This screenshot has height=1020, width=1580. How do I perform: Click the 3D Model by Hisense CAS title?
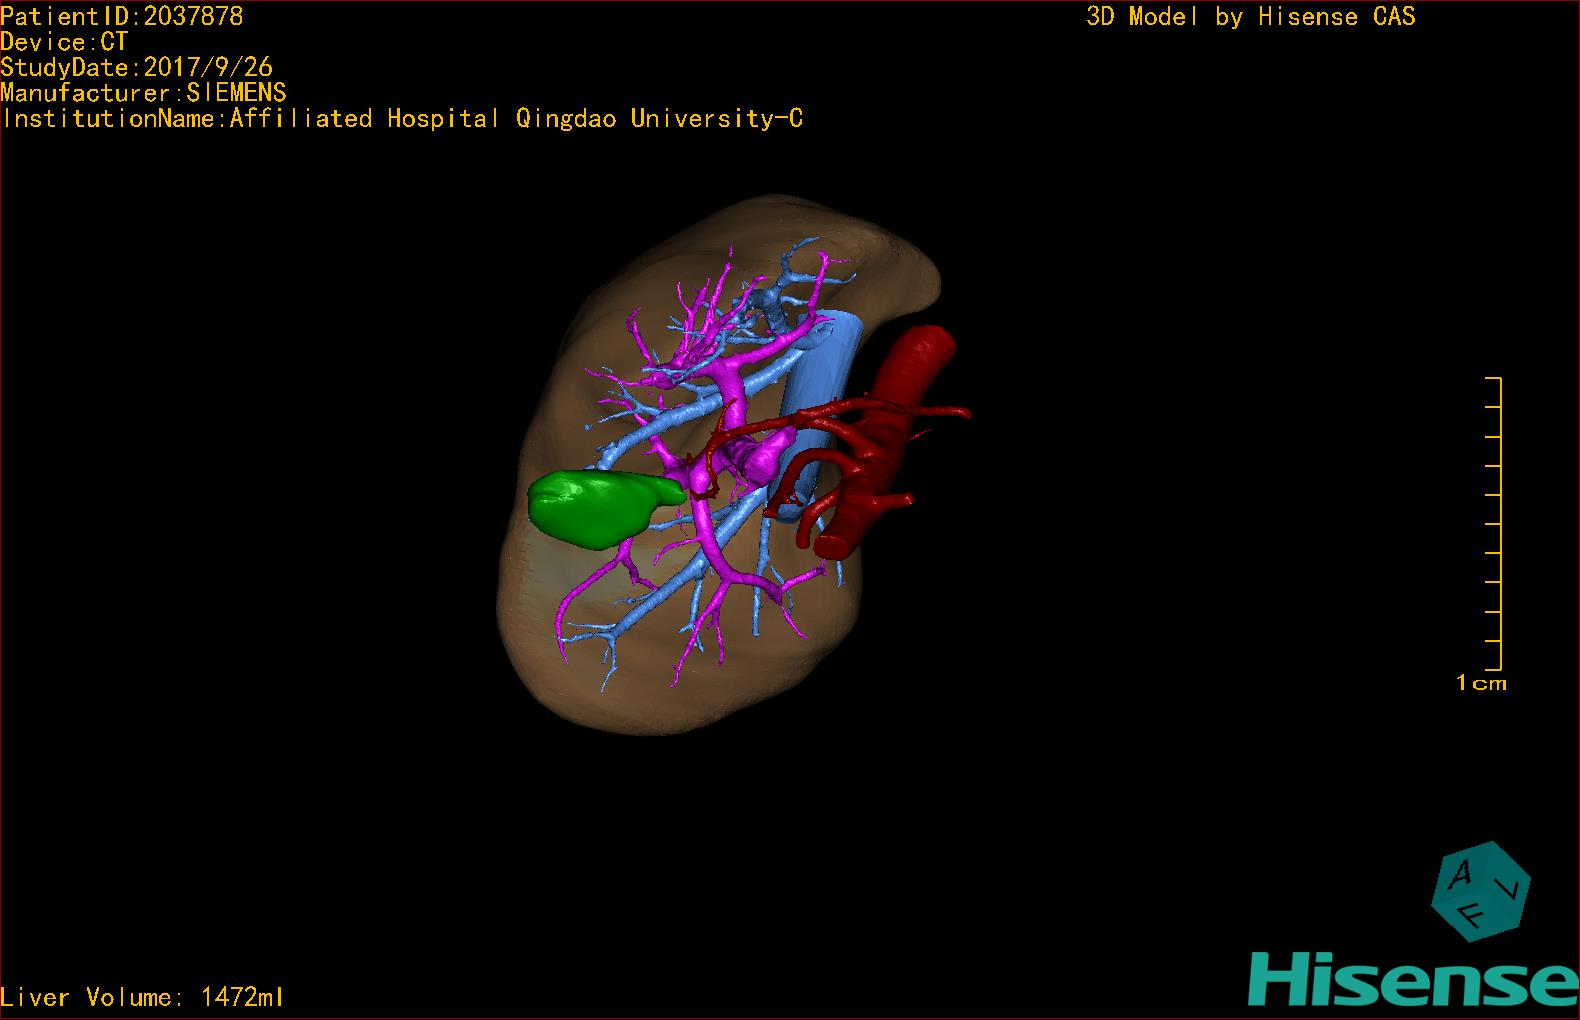[x=1251, y=17]
